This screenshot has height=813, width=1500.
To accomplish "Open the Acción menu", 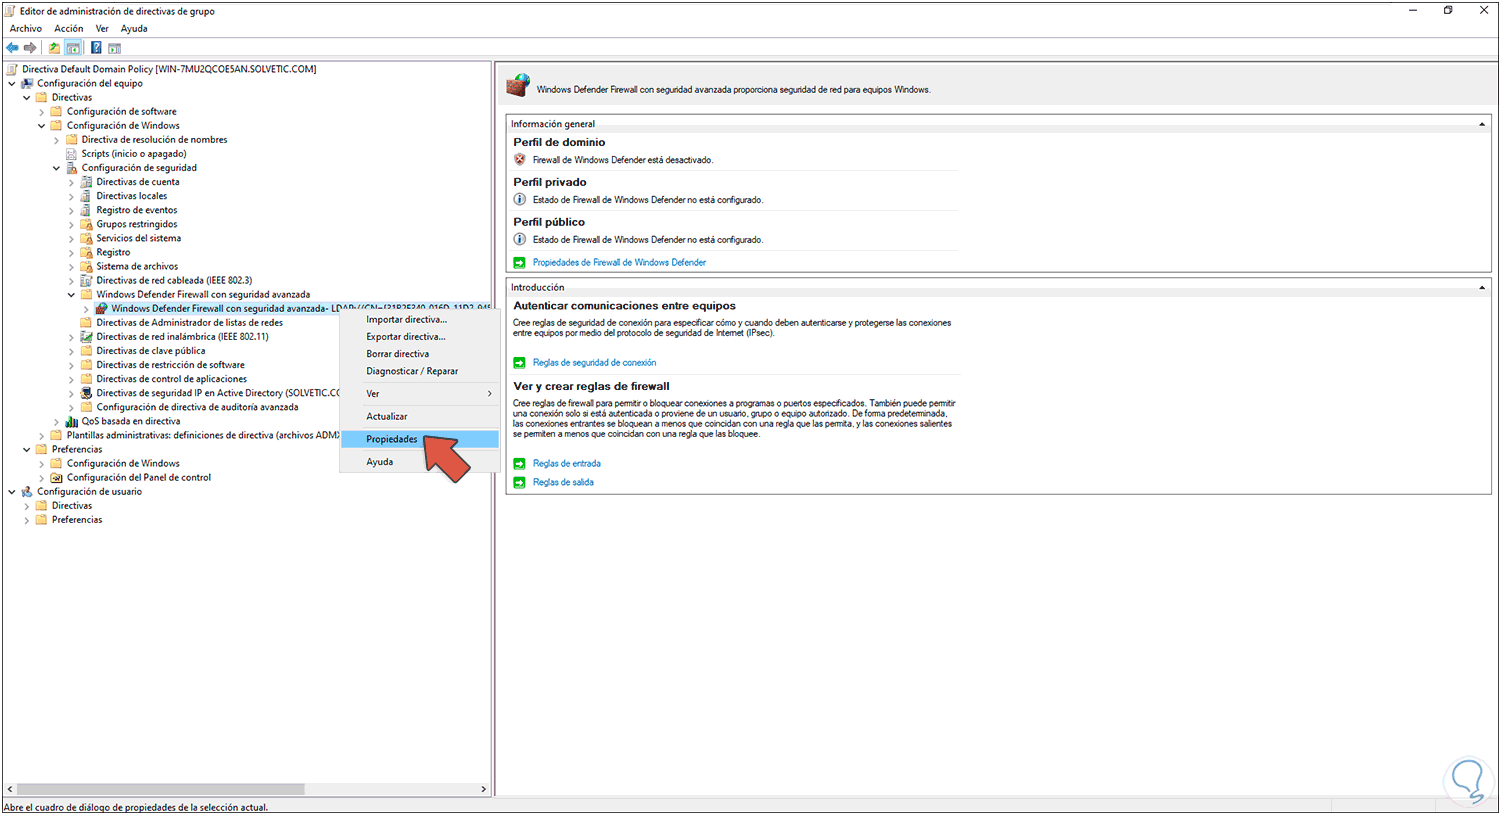I will [69, 29].
